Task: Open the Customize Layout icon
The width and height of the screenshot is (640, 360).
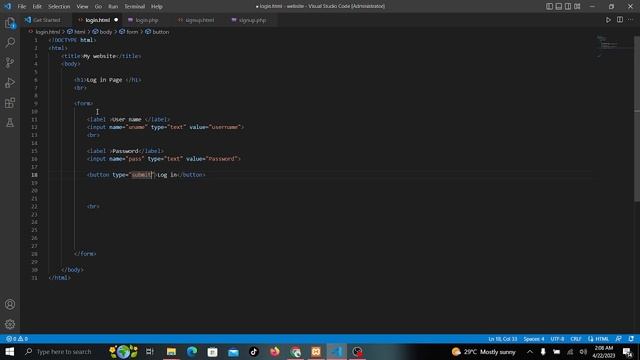Action: (x=577, y=6)
